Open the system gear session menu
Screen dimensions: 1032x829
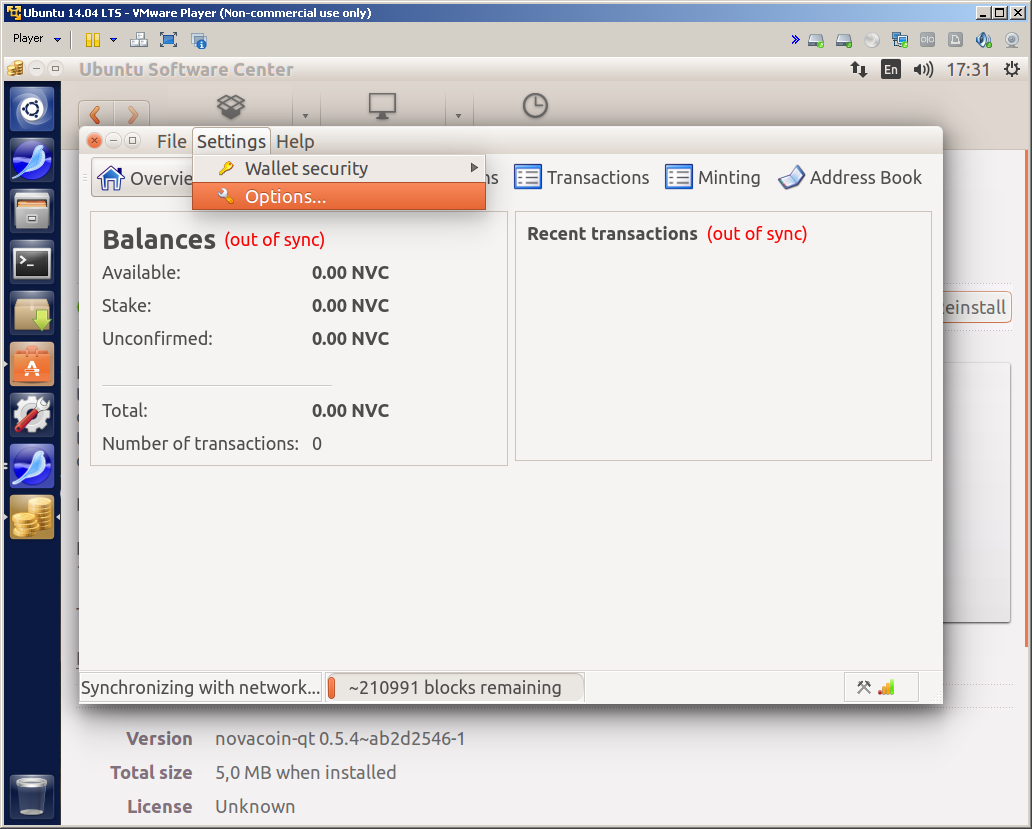(1012, 69)
